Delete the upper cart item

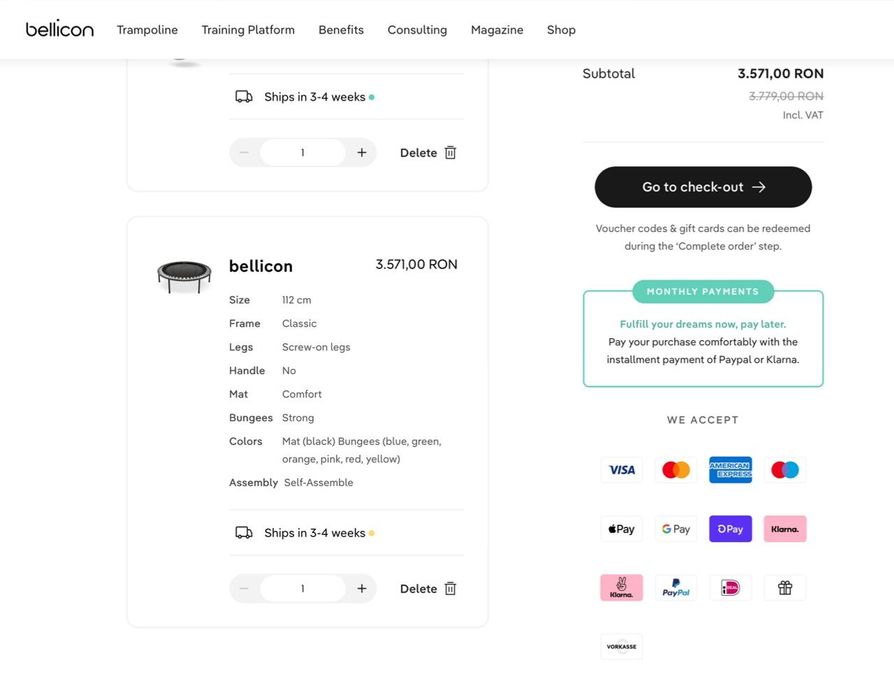click(x=428, y=153)
